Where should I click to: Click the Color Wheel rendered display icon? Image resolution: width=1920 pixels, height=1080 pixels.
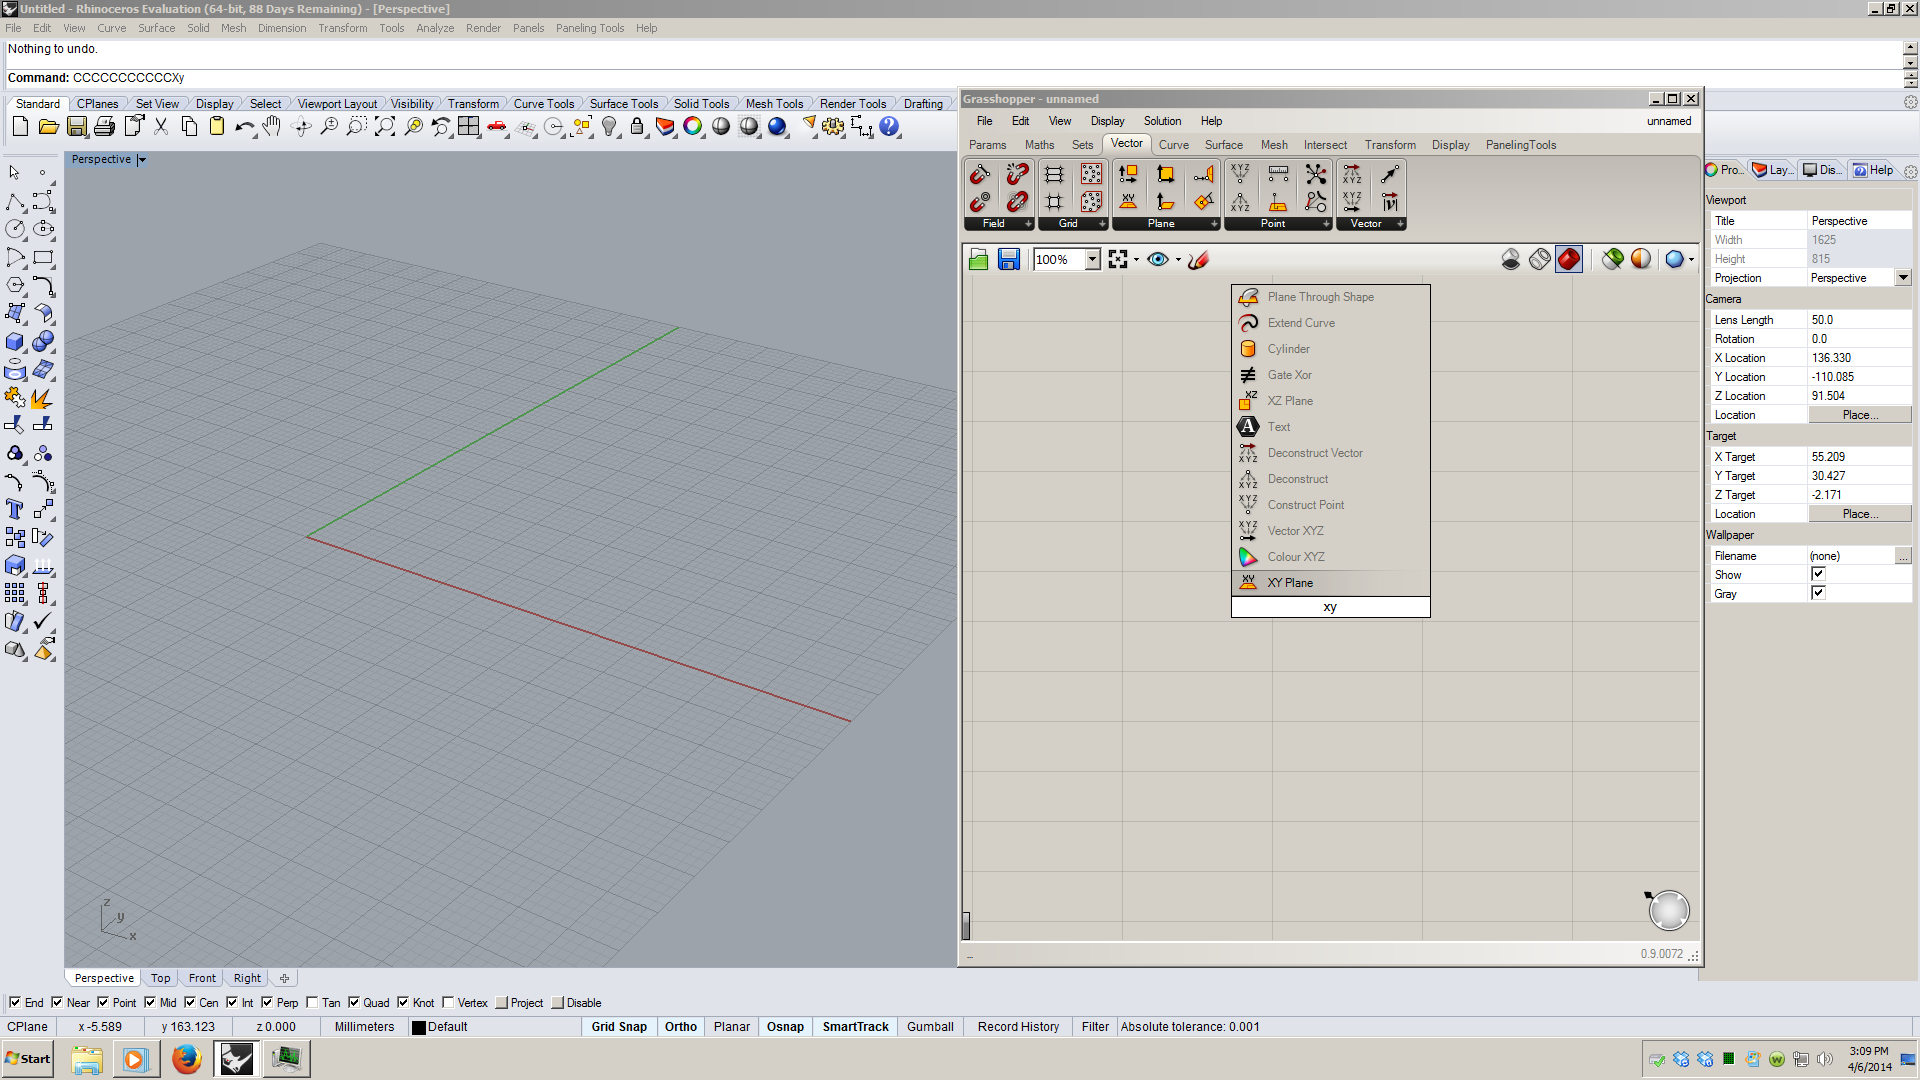point(693,127)
